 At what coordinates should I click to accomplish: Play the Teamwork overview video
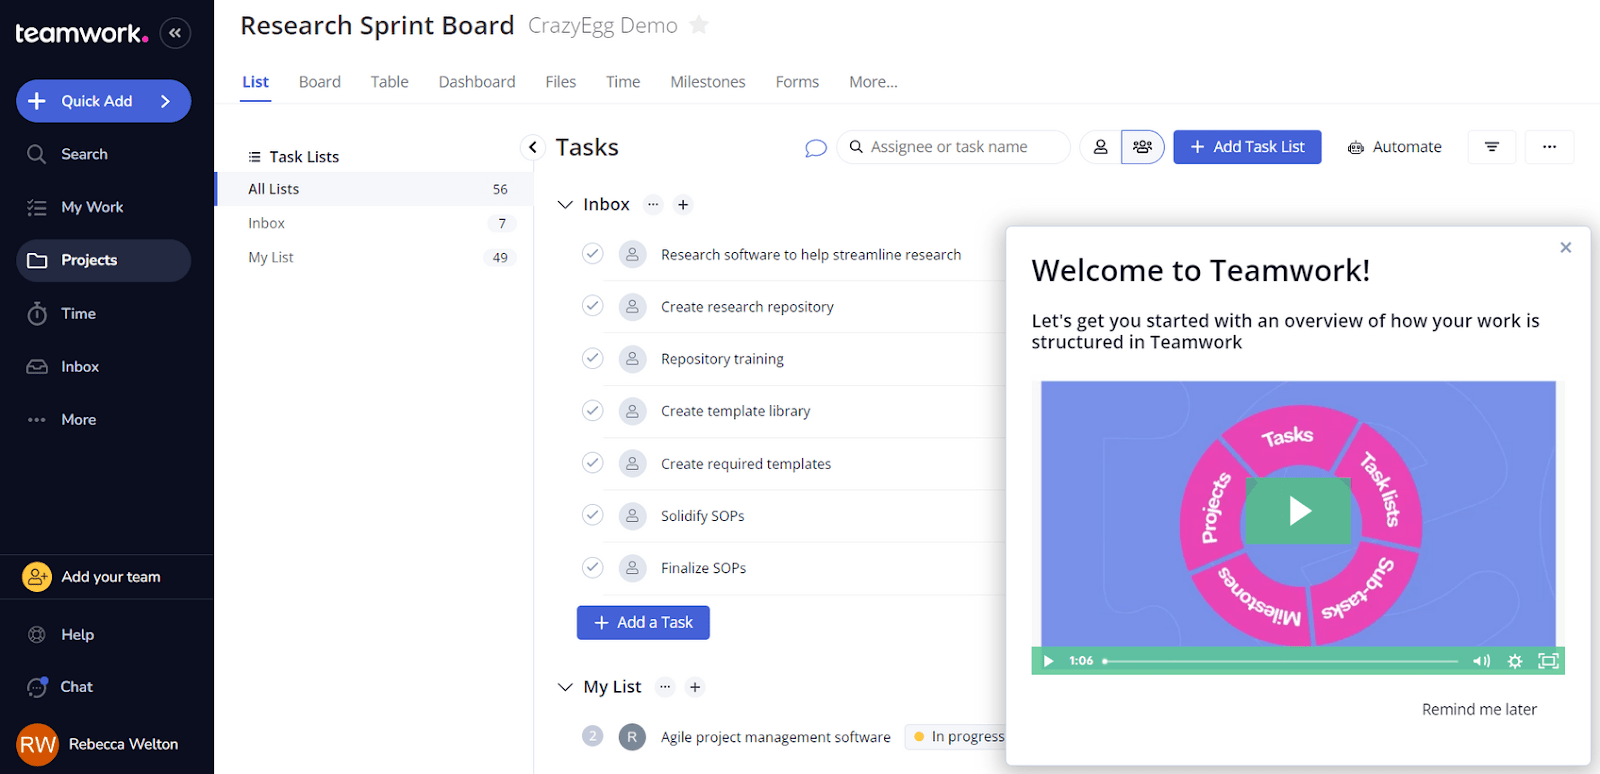tap(1298, 511)
